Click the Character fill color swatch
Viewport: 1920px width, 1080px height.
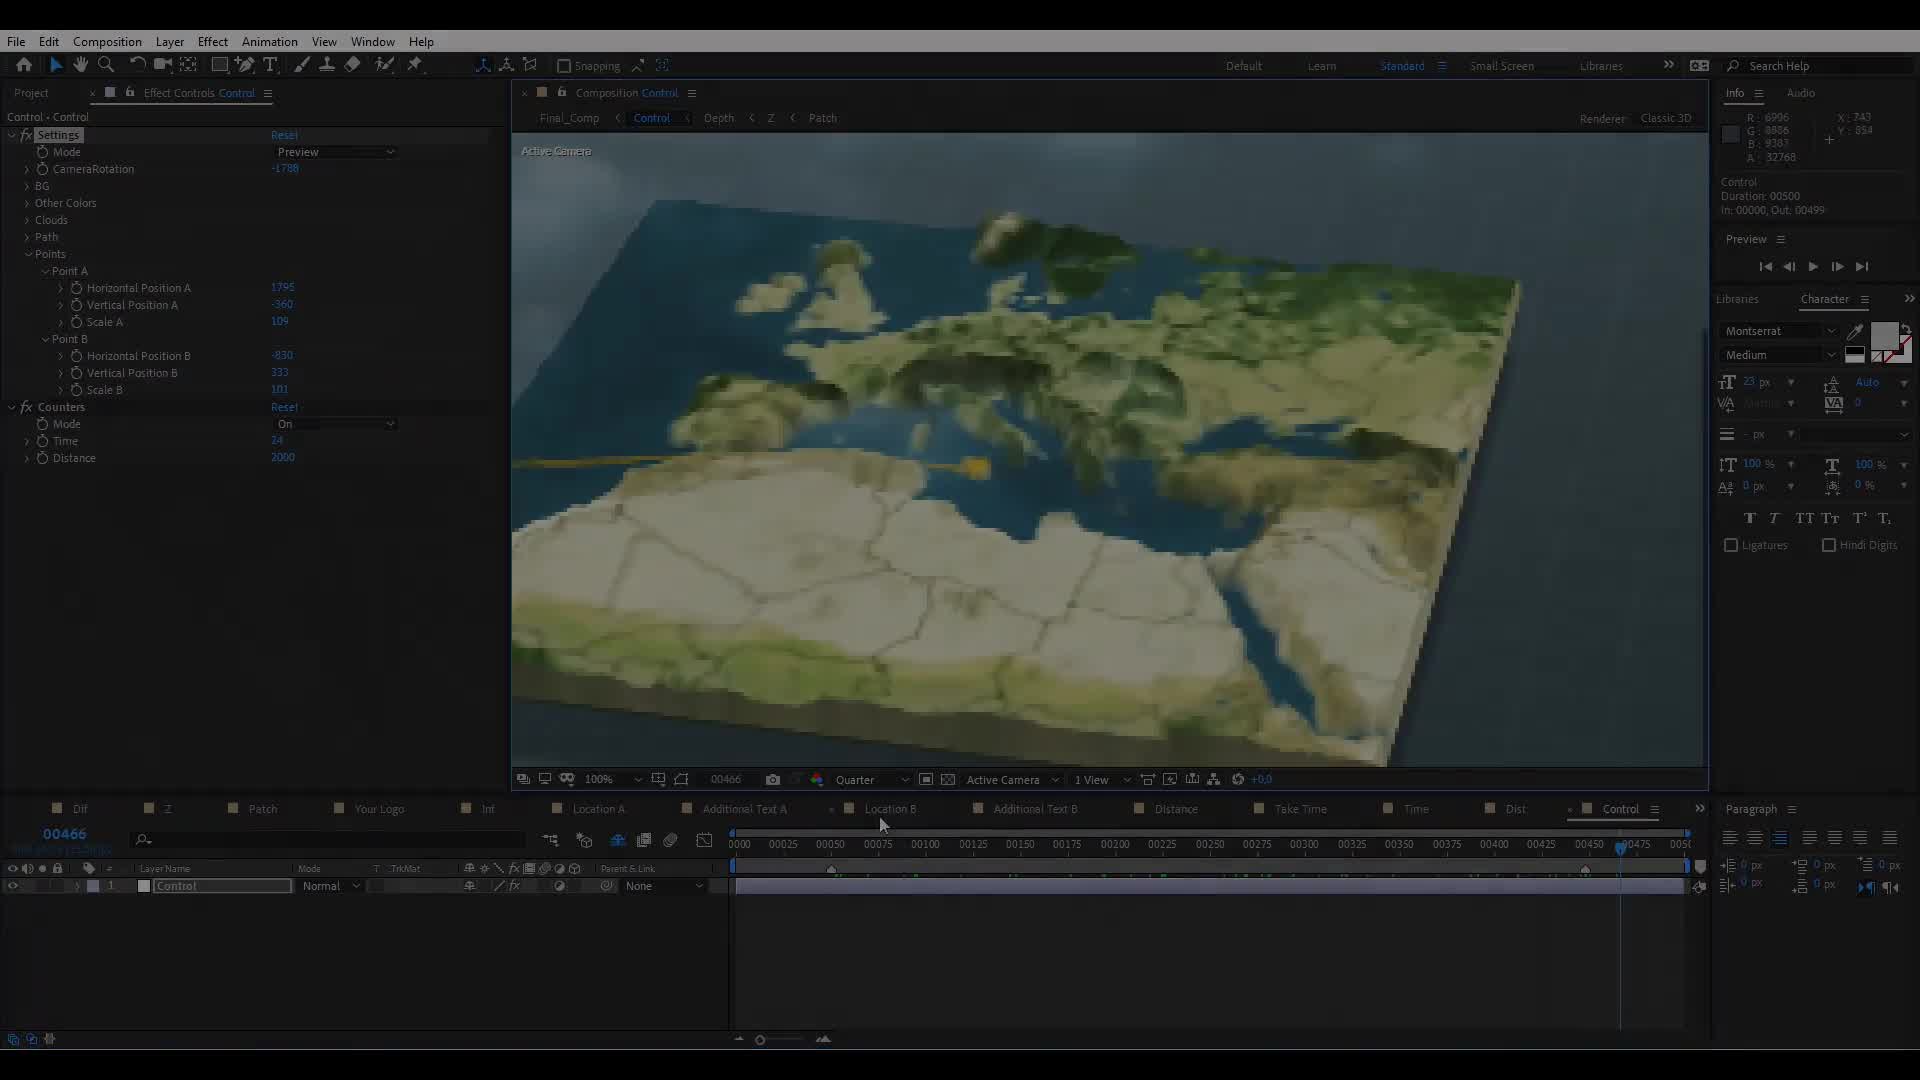coord(1884,336)
